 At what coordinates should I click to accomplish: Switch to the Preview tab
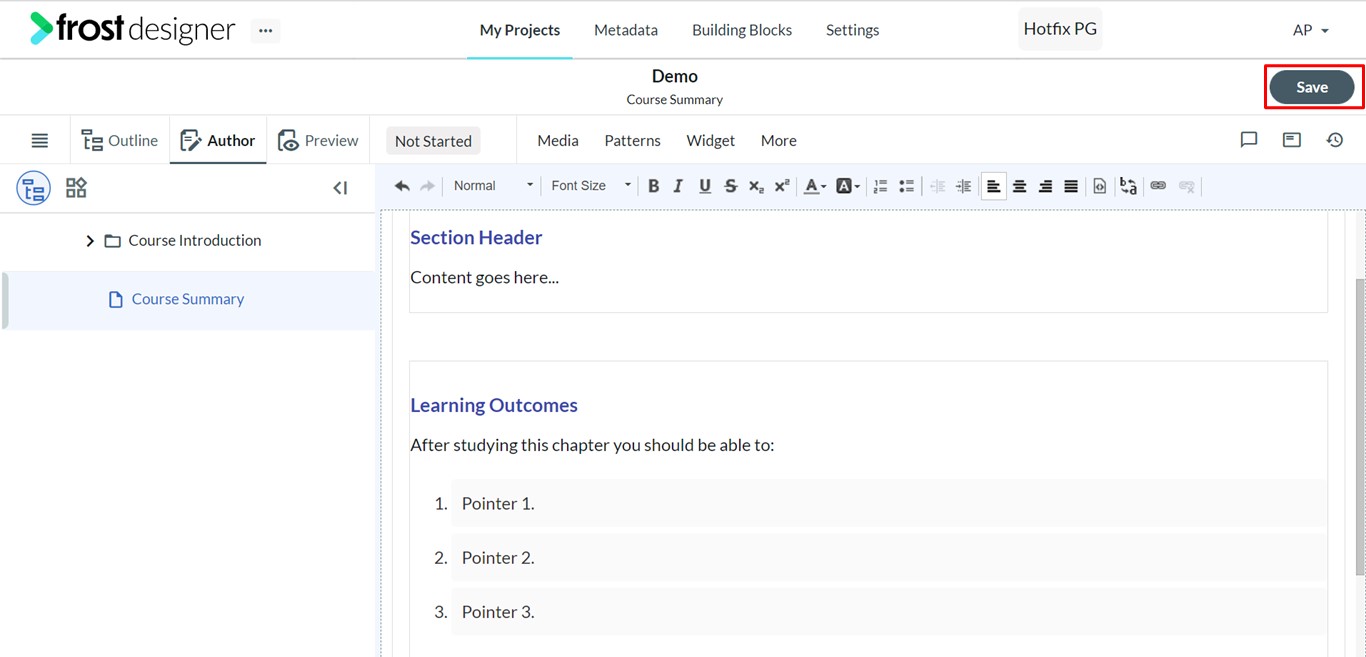pos(318,140)
